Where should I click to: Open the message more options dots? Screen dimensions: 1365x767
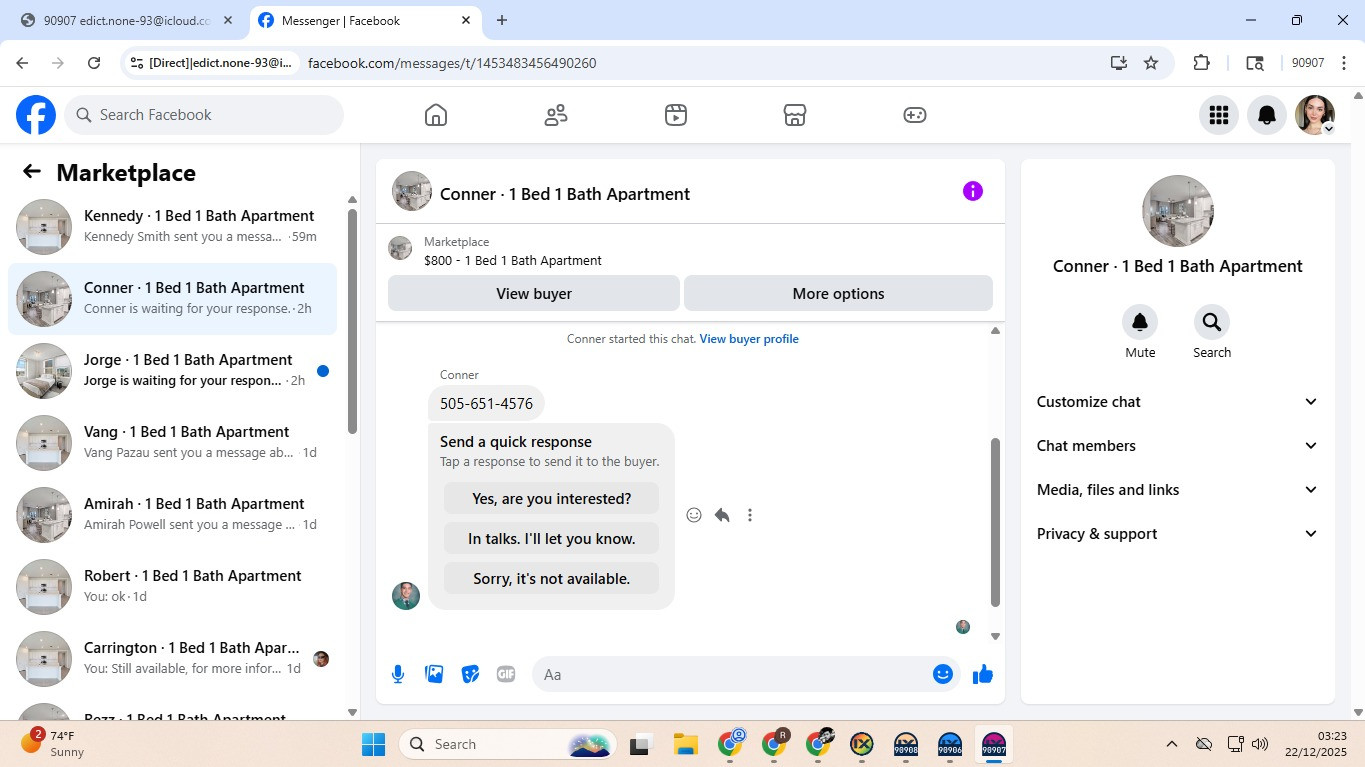pyautogui.click(x=750, y=515)
